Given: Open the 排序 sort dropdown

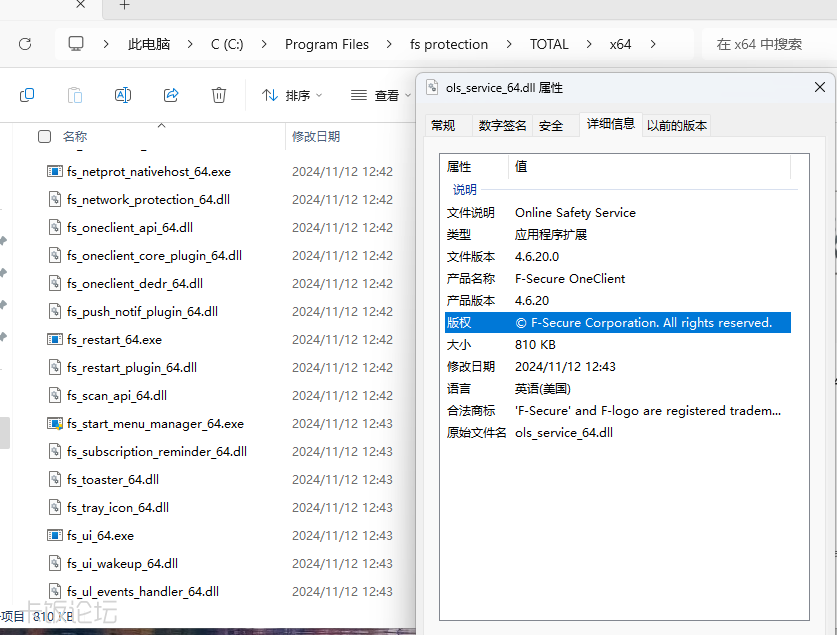Looking at the screenshot, I should point(292,96).
